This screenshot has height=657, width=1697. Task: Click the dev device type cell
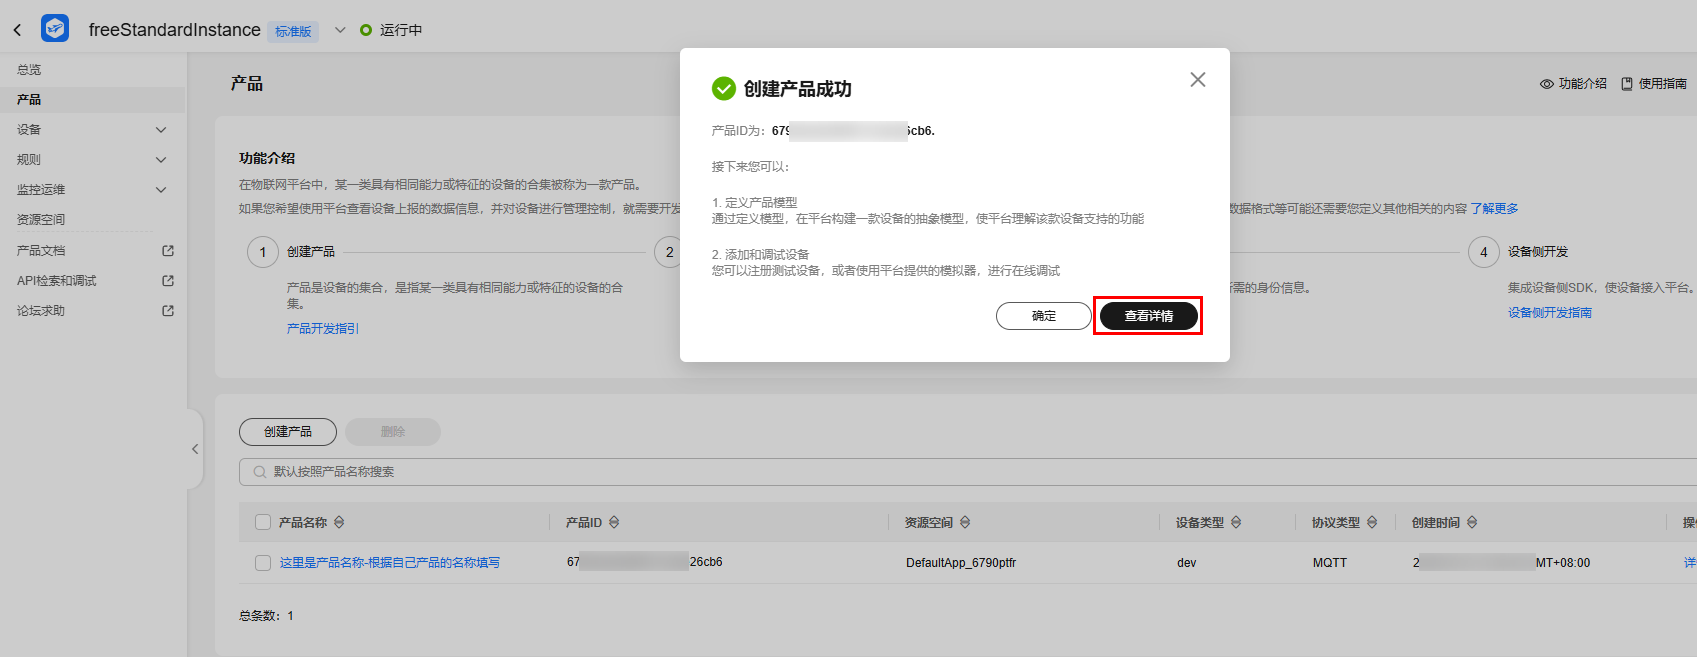[1187, 563]
